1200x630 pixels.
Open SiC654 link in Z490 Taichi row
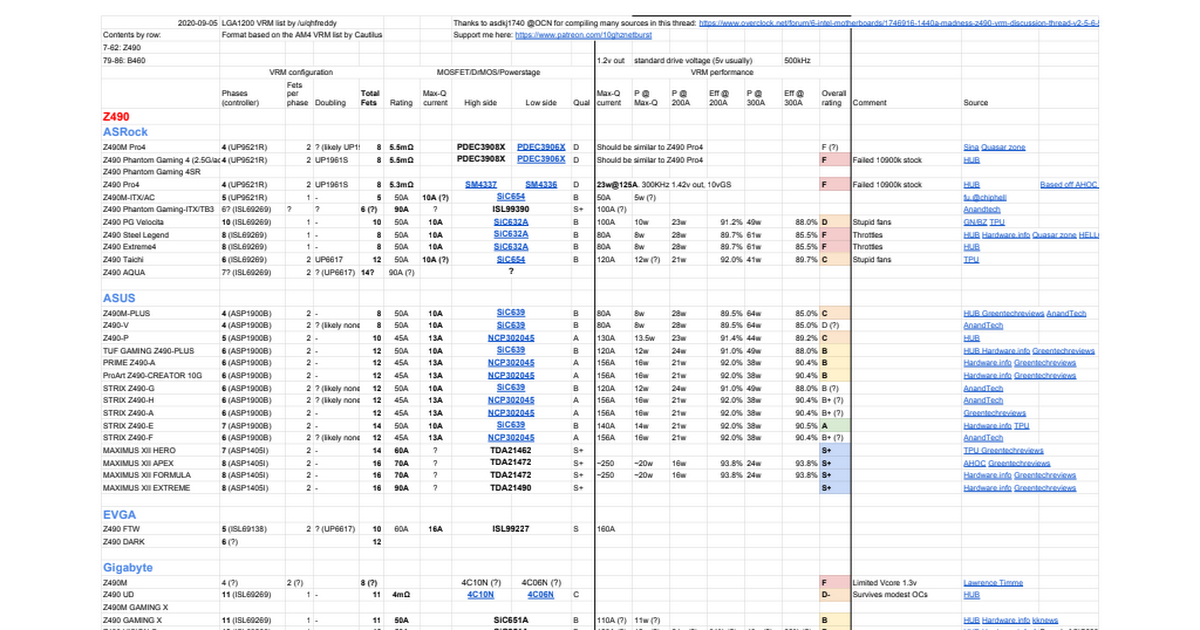pos(511,259)
